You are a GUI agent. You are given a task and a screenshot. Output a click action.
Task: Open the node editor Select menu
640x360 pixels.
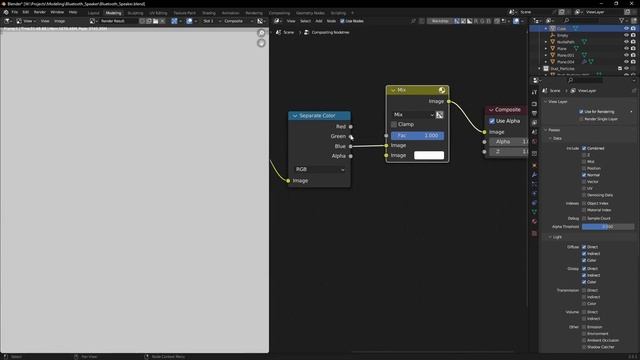tap(305, 21)
